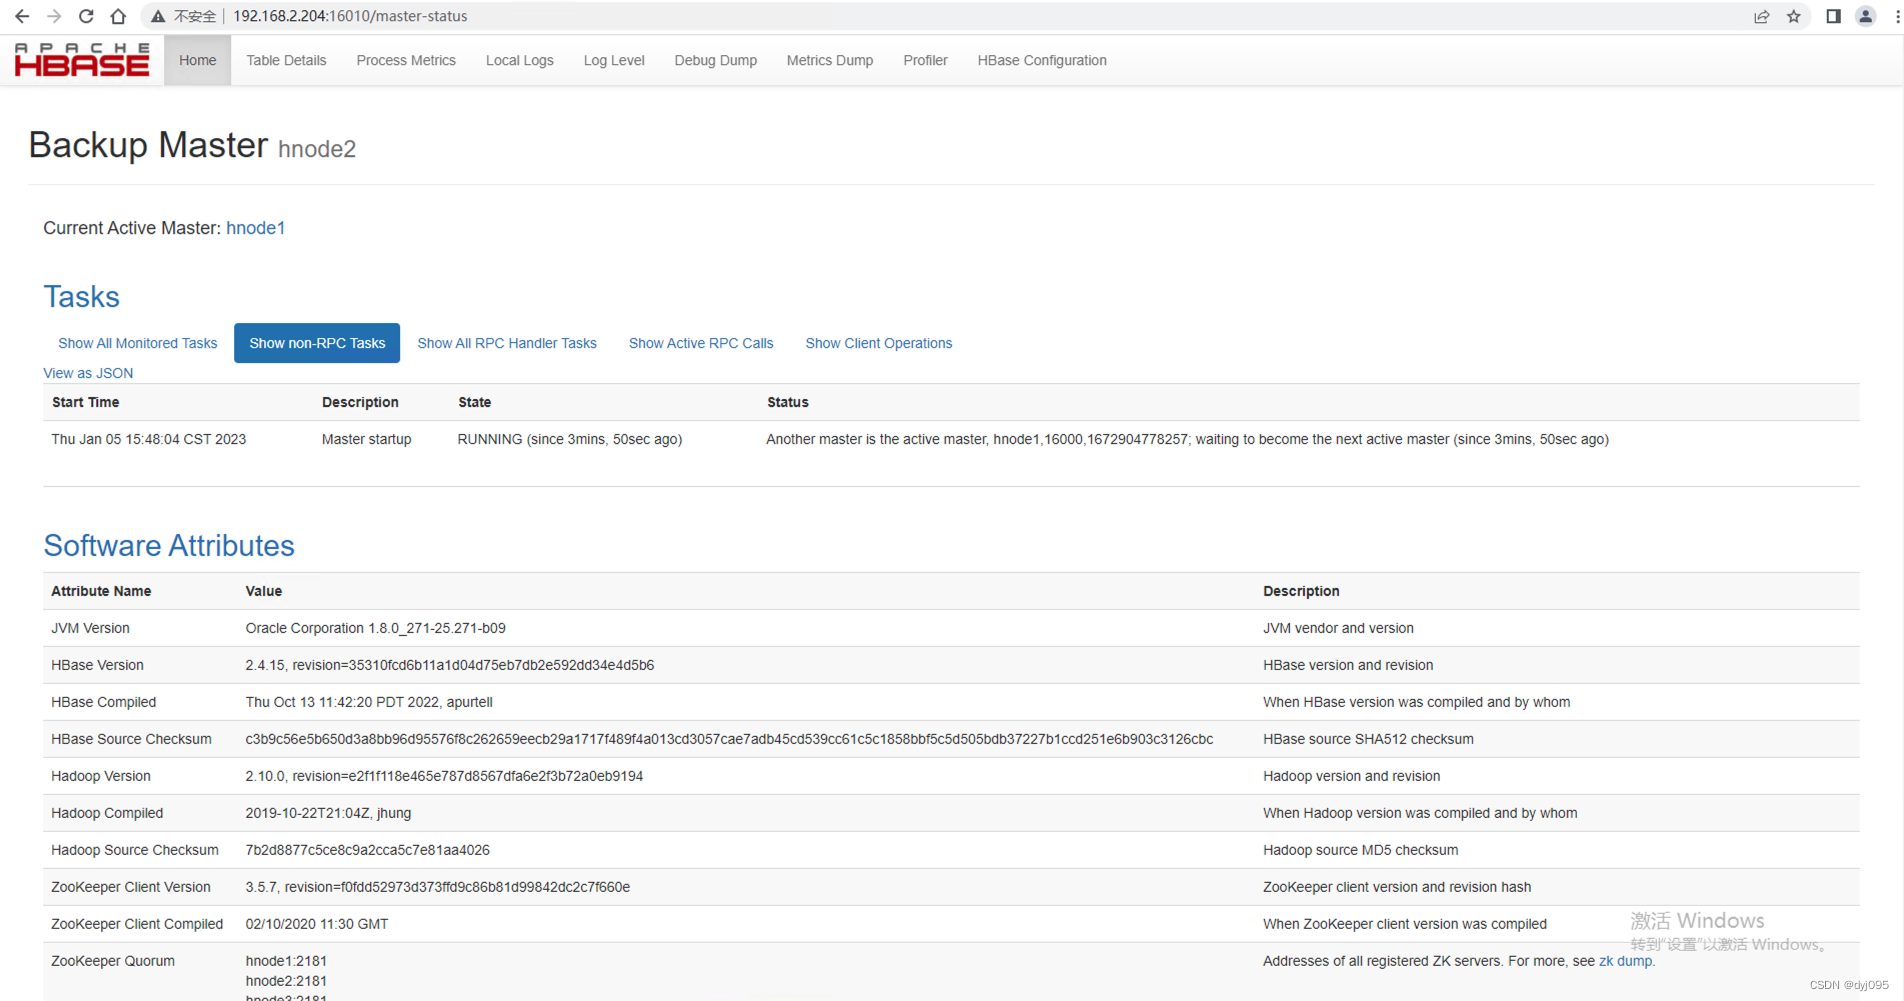This screenshot has height=1001, width=1904.
Task: Click the share page icon
Action: (1762, 16)
